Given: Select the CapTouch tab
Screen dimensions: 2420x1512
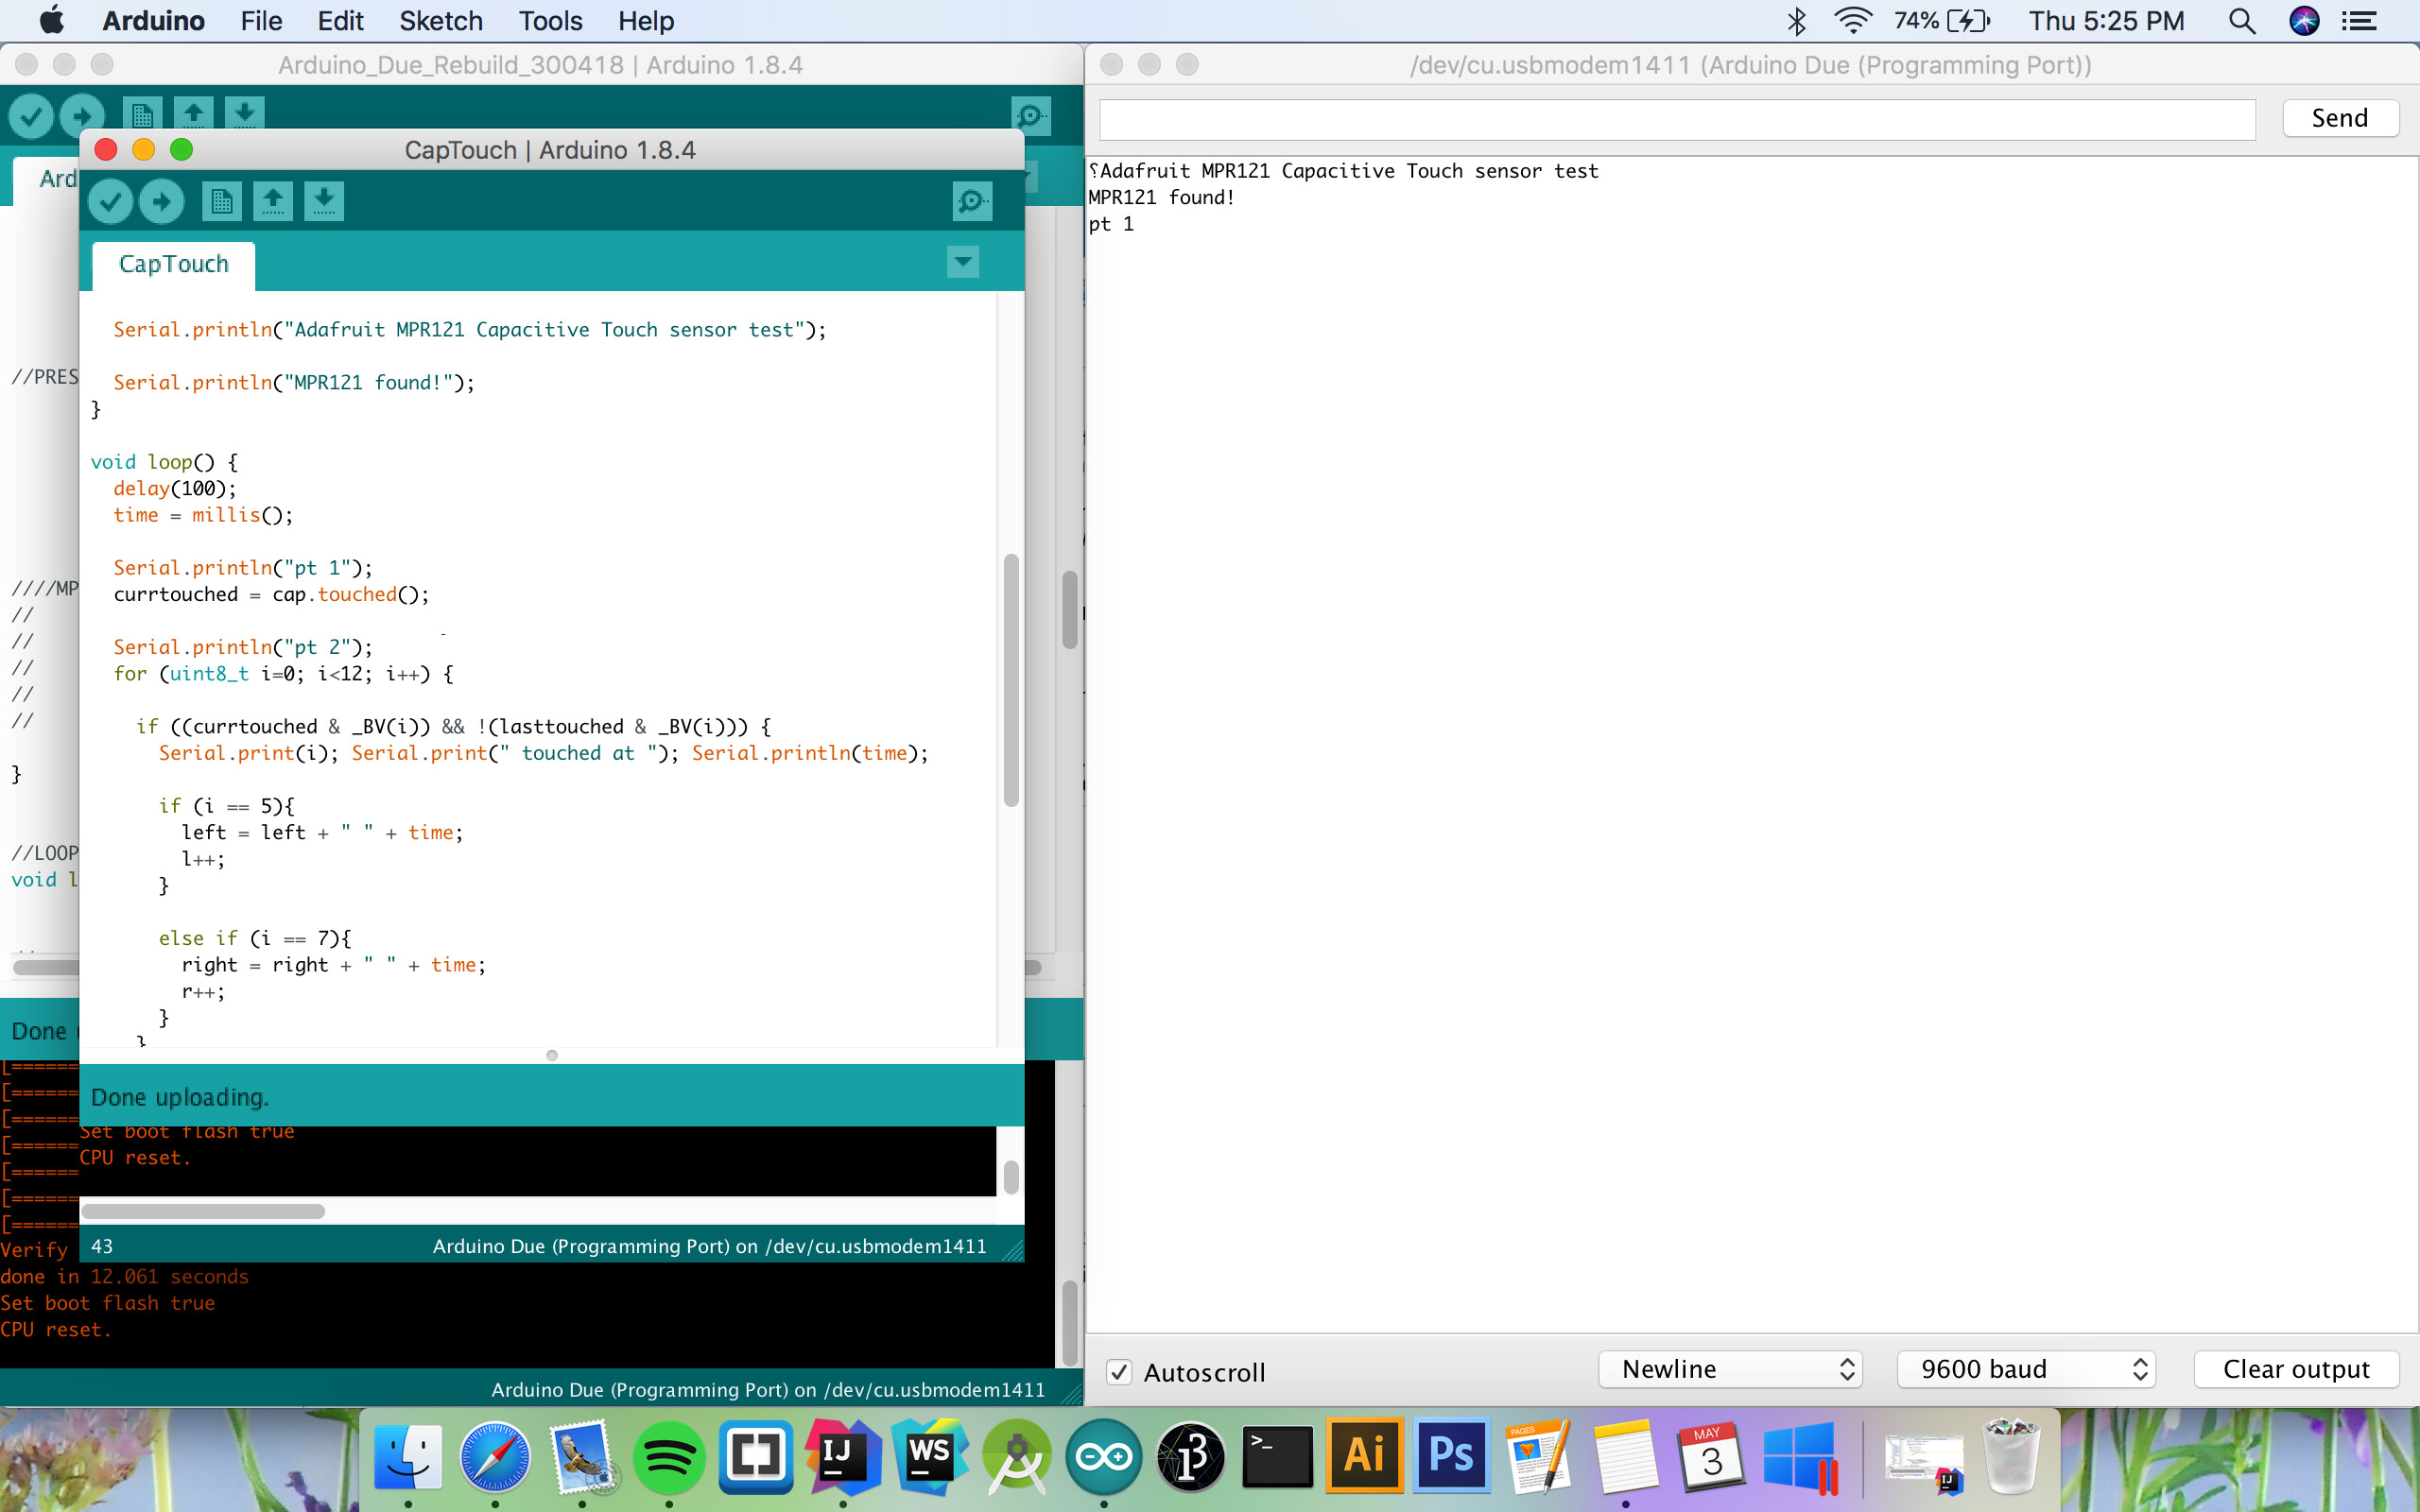Looking at the screenshot, I should 174,265.
